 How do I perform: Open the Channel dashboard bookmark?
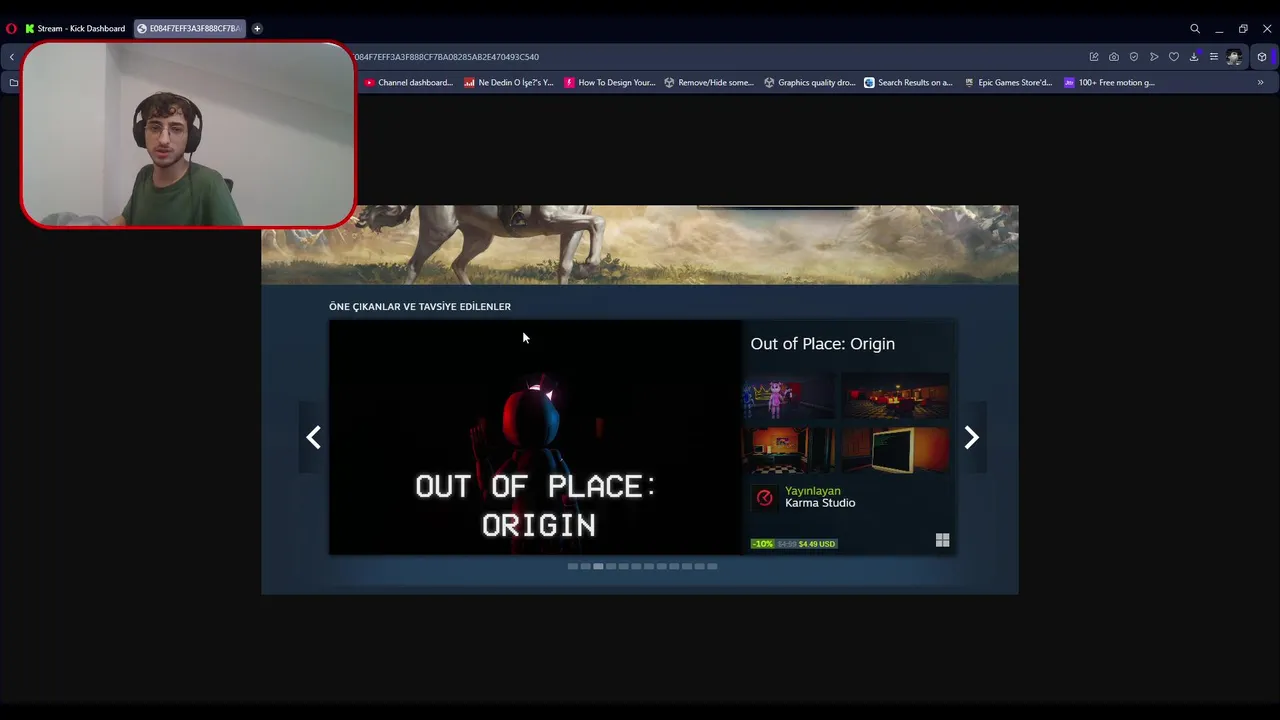click(x=409, y=83)
